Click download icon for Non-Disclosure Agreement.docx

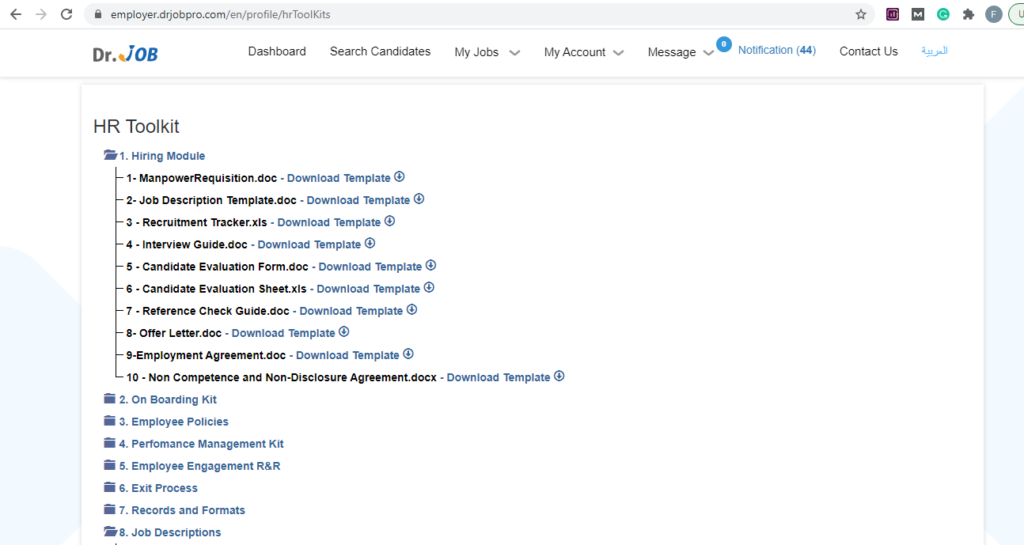(559, 377)
